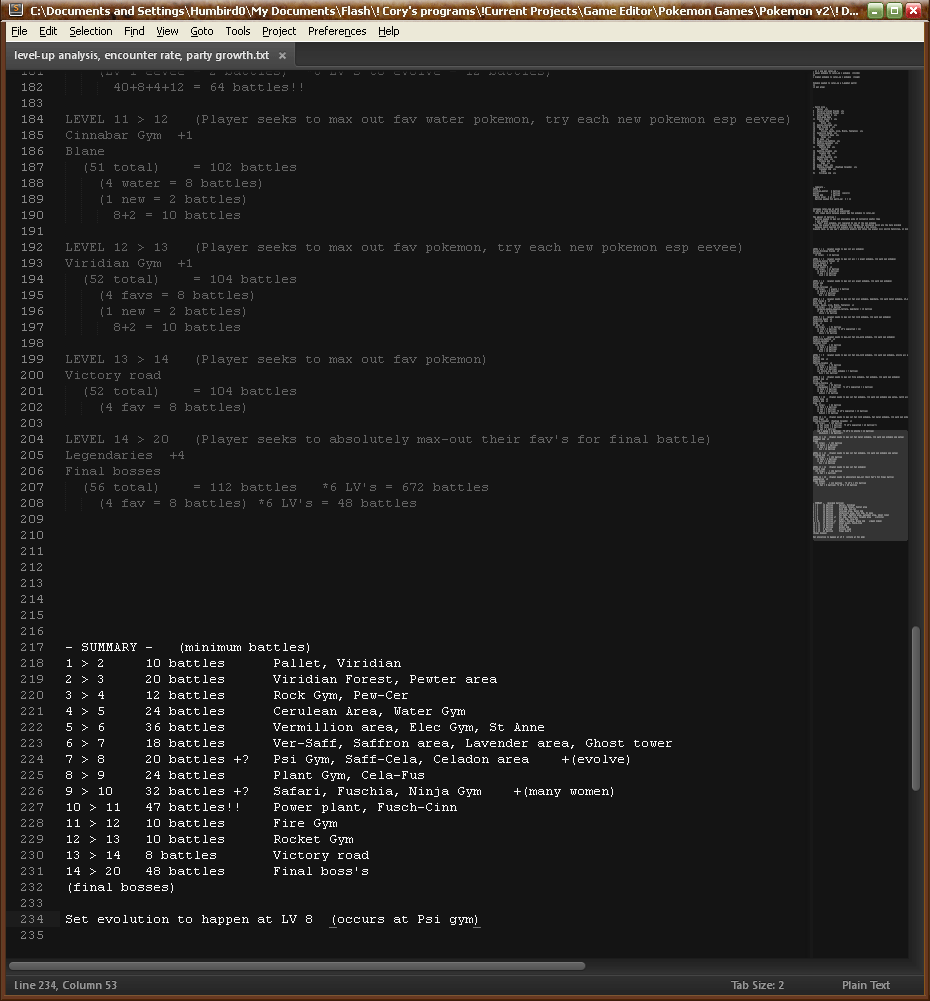Expand the Tools menu
Screen dimensions: 930x1001
238,31
